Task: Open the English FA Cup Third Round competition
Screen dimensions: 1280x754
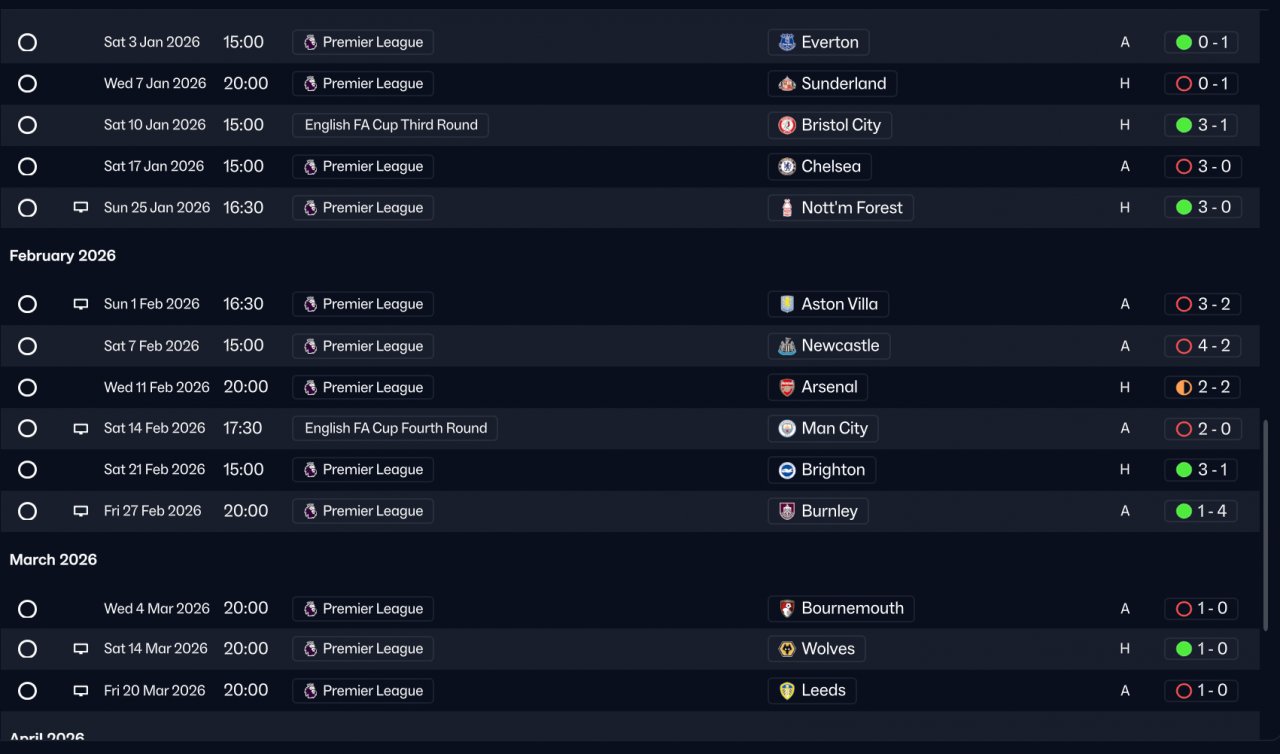Action: 390,125
